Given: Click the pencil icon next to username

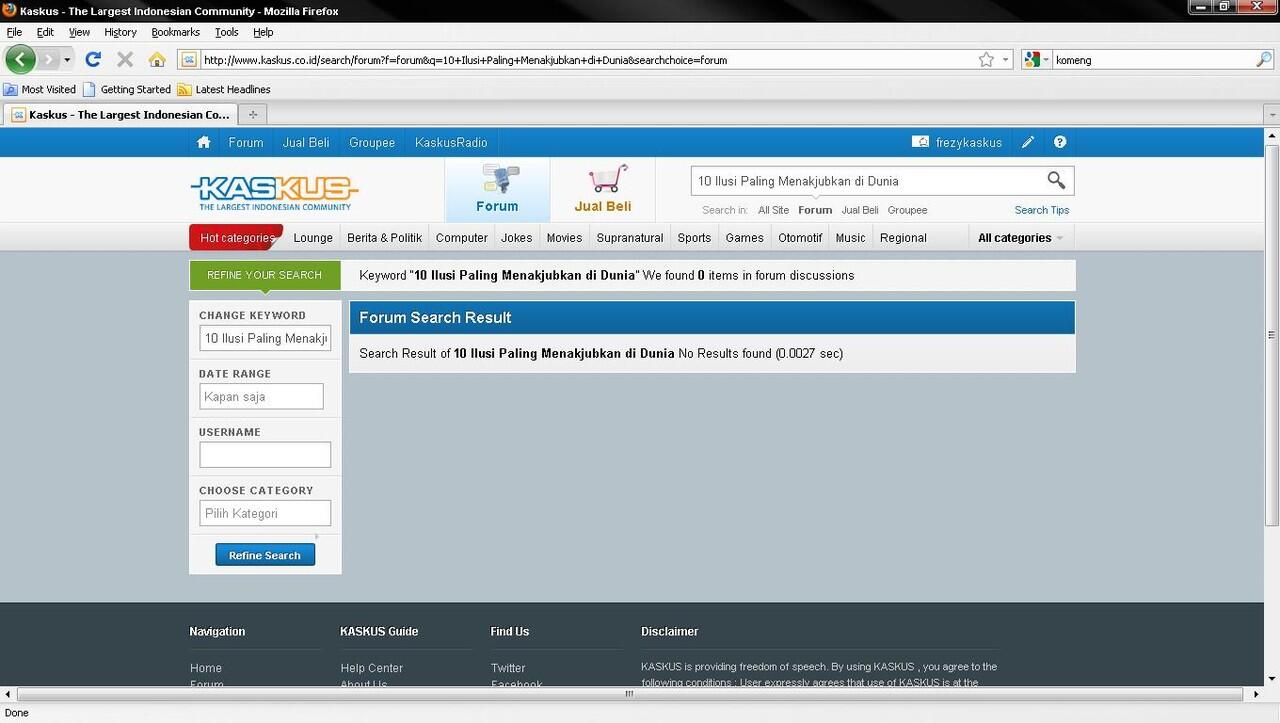Looking at the screenshot, I should (x=1027, y=142).
